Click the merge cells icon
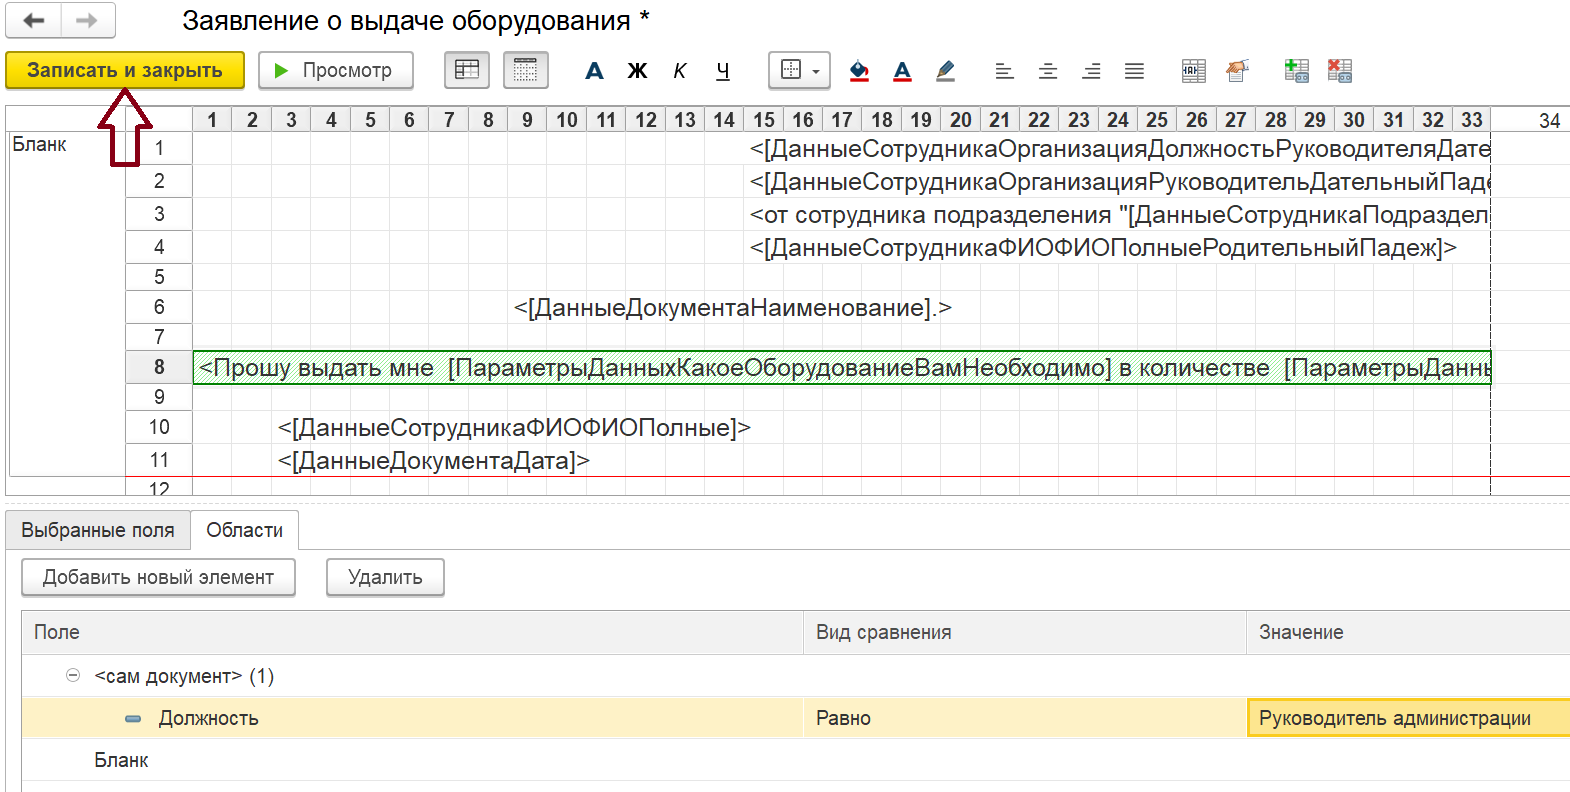Screen dimensions: 1570x792 coord(1194,71)
